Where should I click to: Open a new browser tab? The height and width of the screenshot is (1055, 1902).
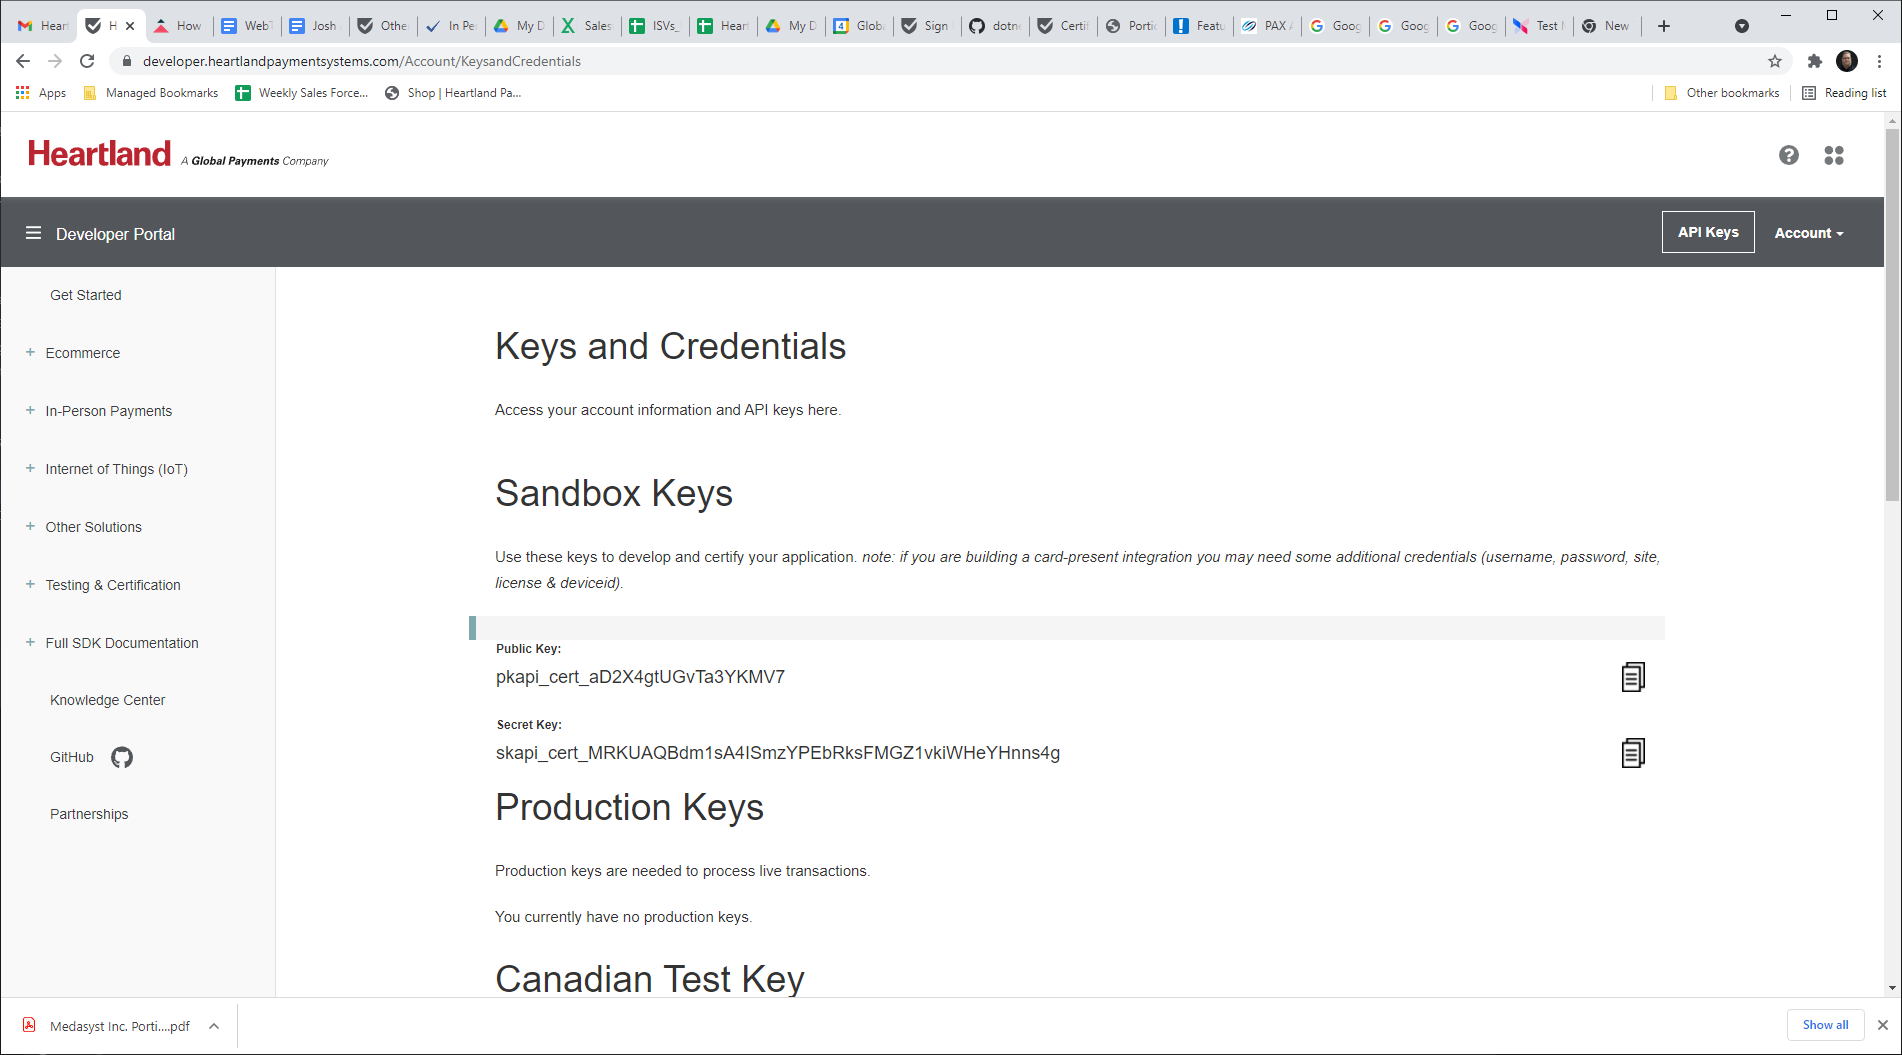click(1663, 26)
